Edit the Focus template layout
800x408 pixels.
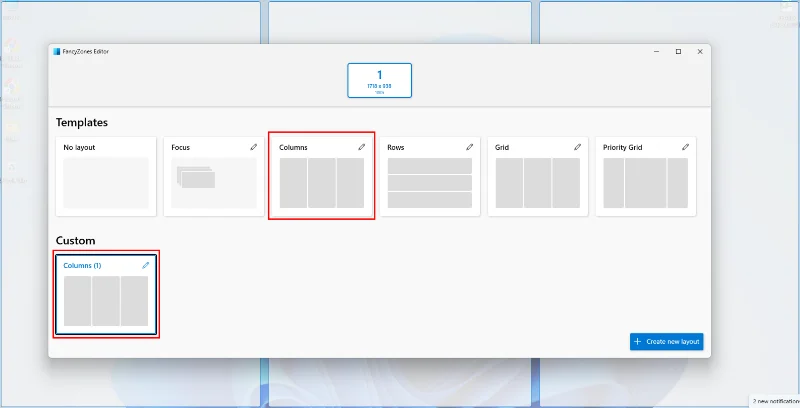point(254,147)
